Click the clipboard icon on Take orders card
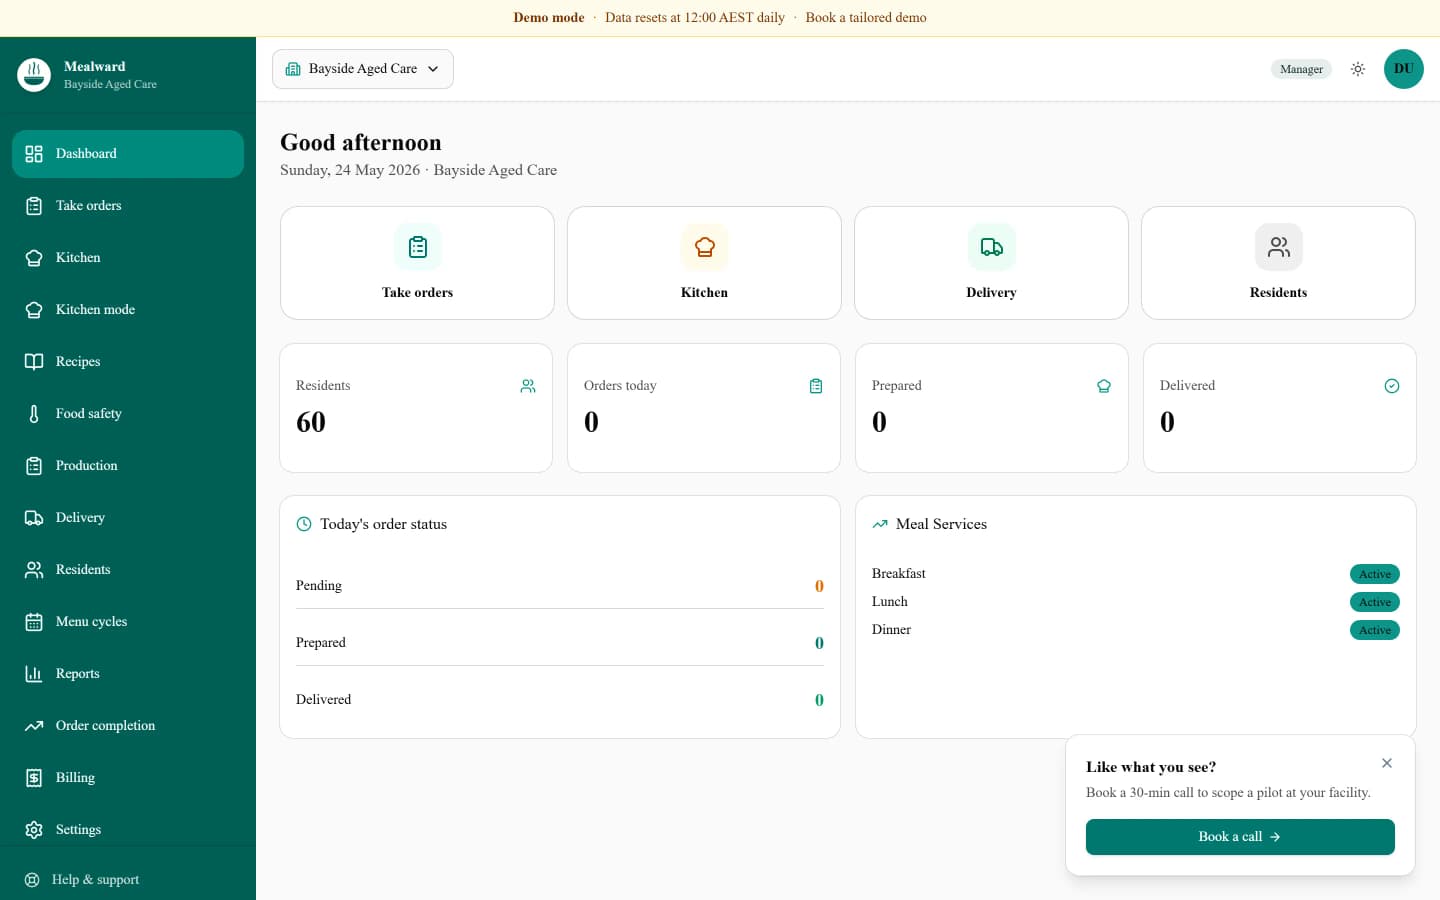 418,247
